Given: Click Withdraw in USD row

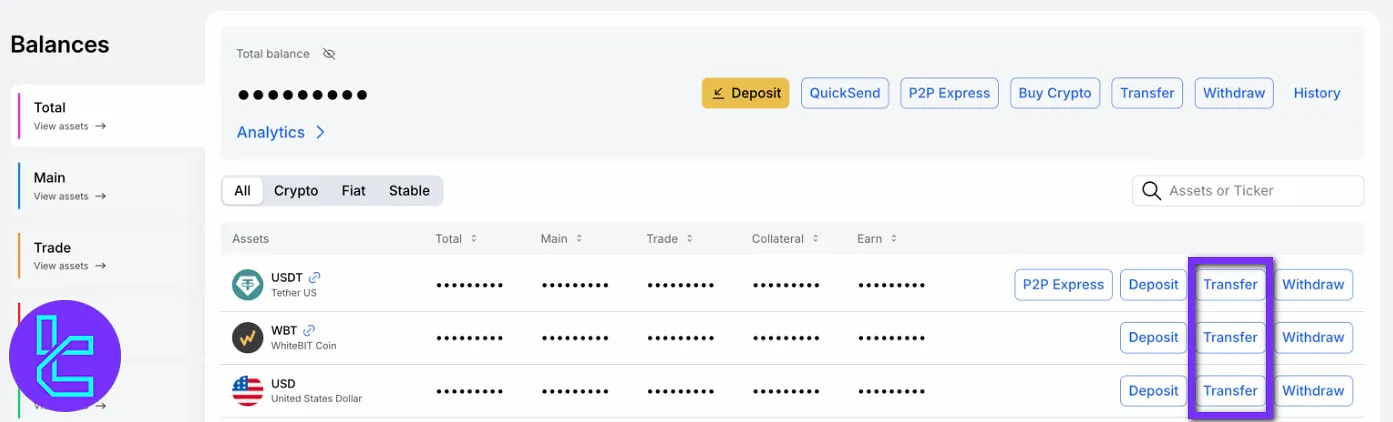Looking at the screenshot, I should pyautogui.click(x=1313, y=391).
